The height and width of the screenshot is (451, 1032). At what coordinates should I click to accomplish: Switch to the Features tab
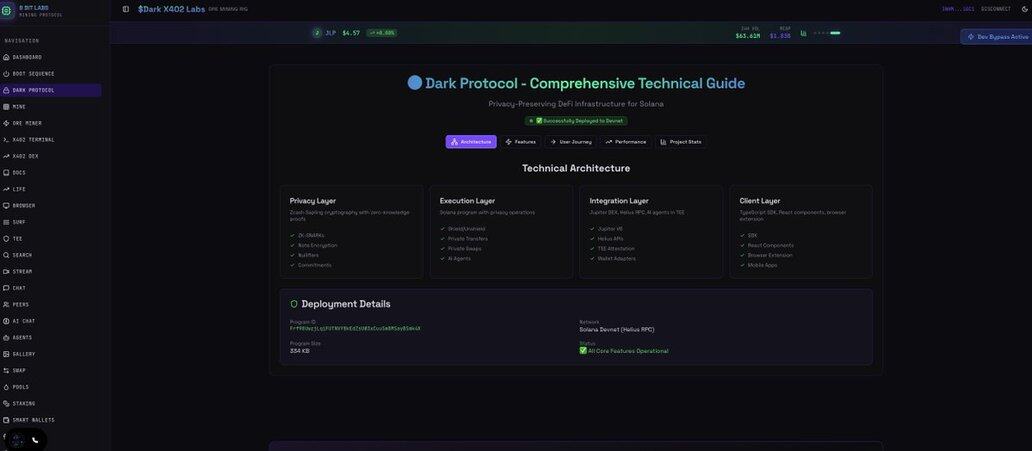[520, 142]
